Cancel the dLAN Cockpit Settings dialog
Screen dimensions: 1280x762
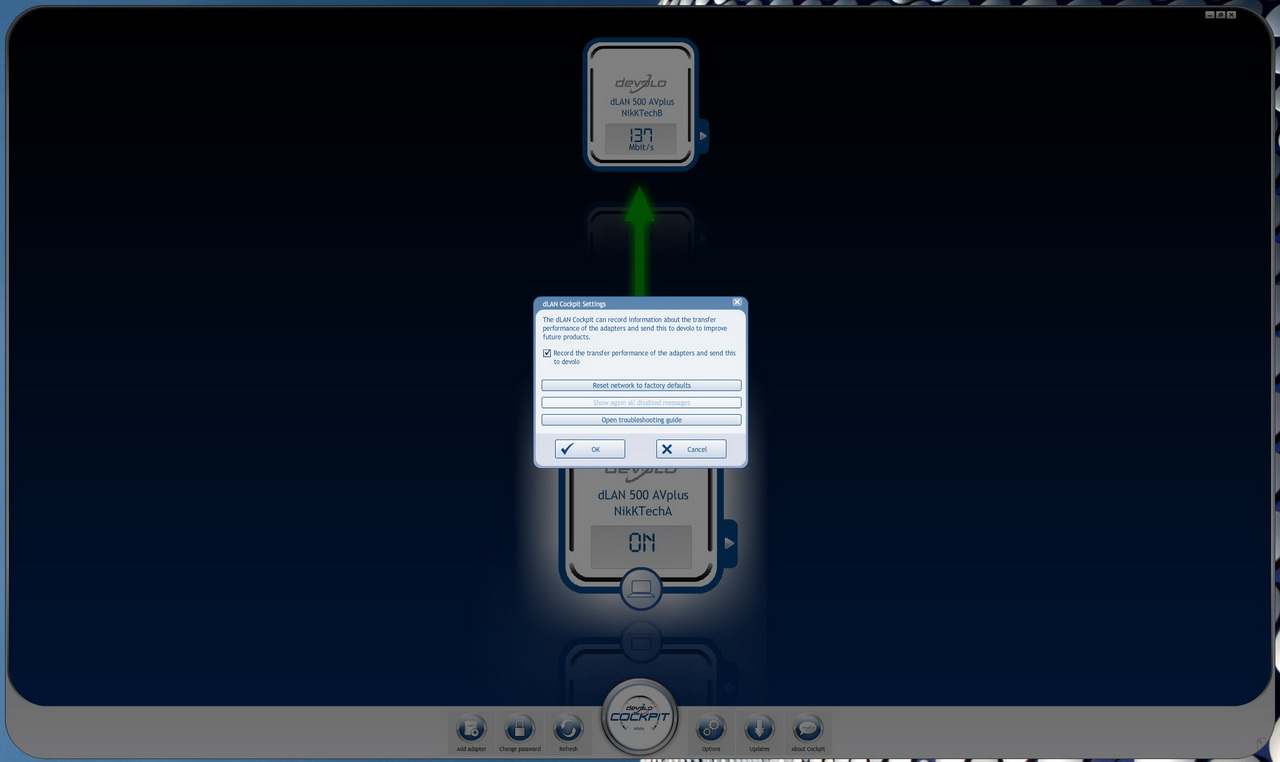point(691,449)
